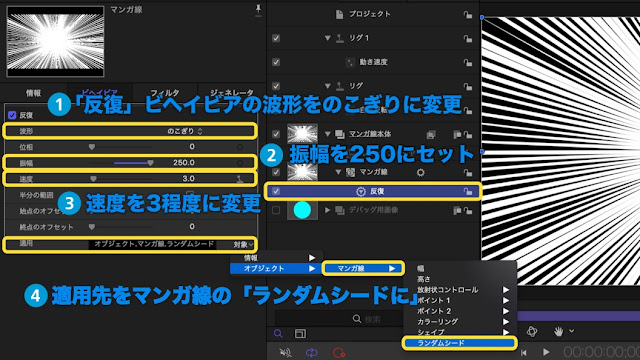
Task: Enable the デバッグ用画像 checkbox
Action: [x=276, y=210]
